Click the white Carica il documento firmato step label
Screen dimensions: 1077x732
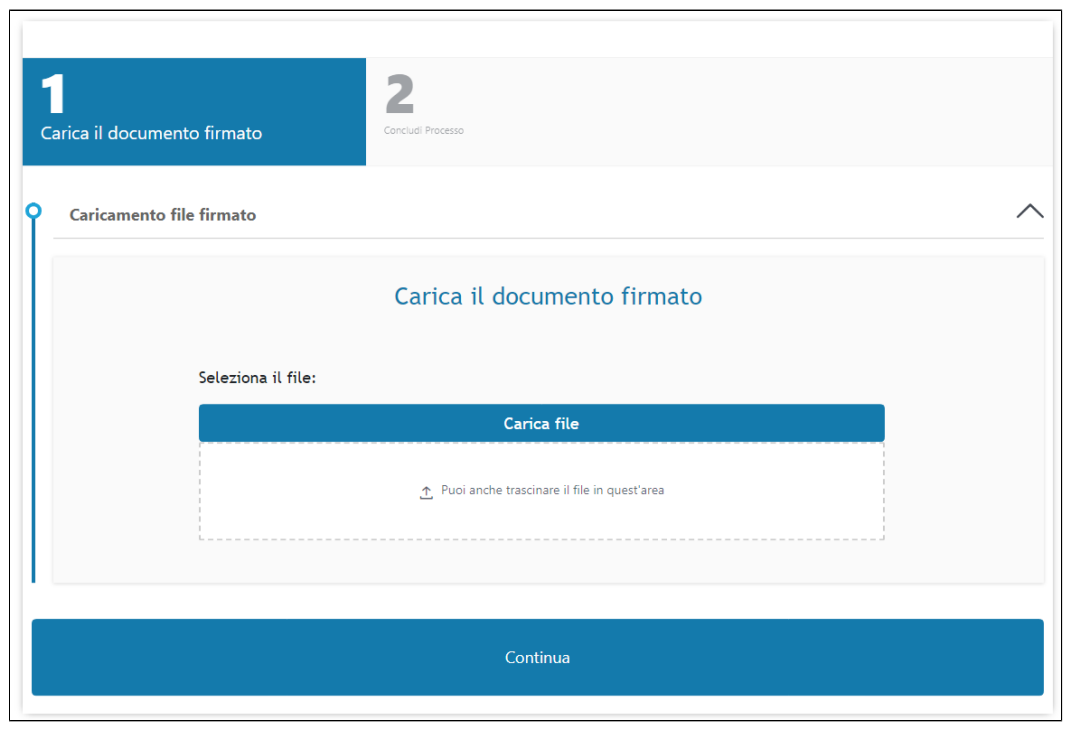[151, 133]
